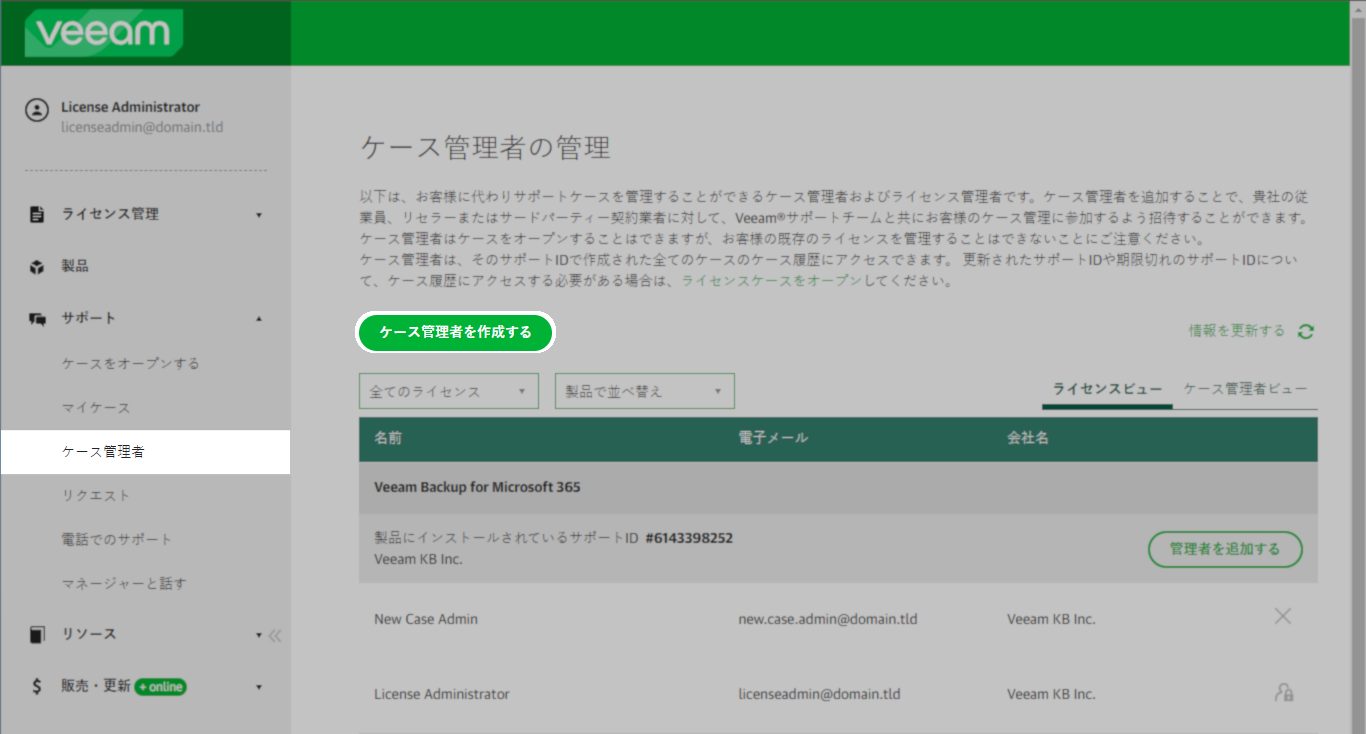
Task: Click 管理者を追加する button
Action: pyautogui.click(x=1225, y=549)
